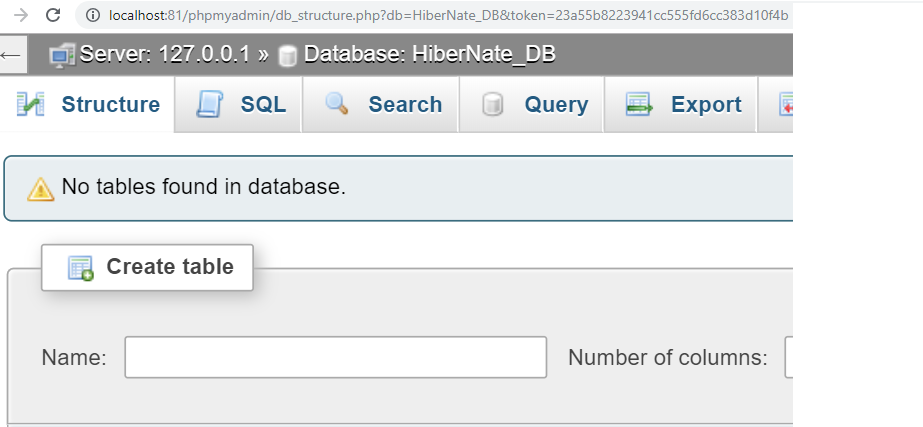Click the Create table legend label

pyautogui.click(x=170, y=267)
